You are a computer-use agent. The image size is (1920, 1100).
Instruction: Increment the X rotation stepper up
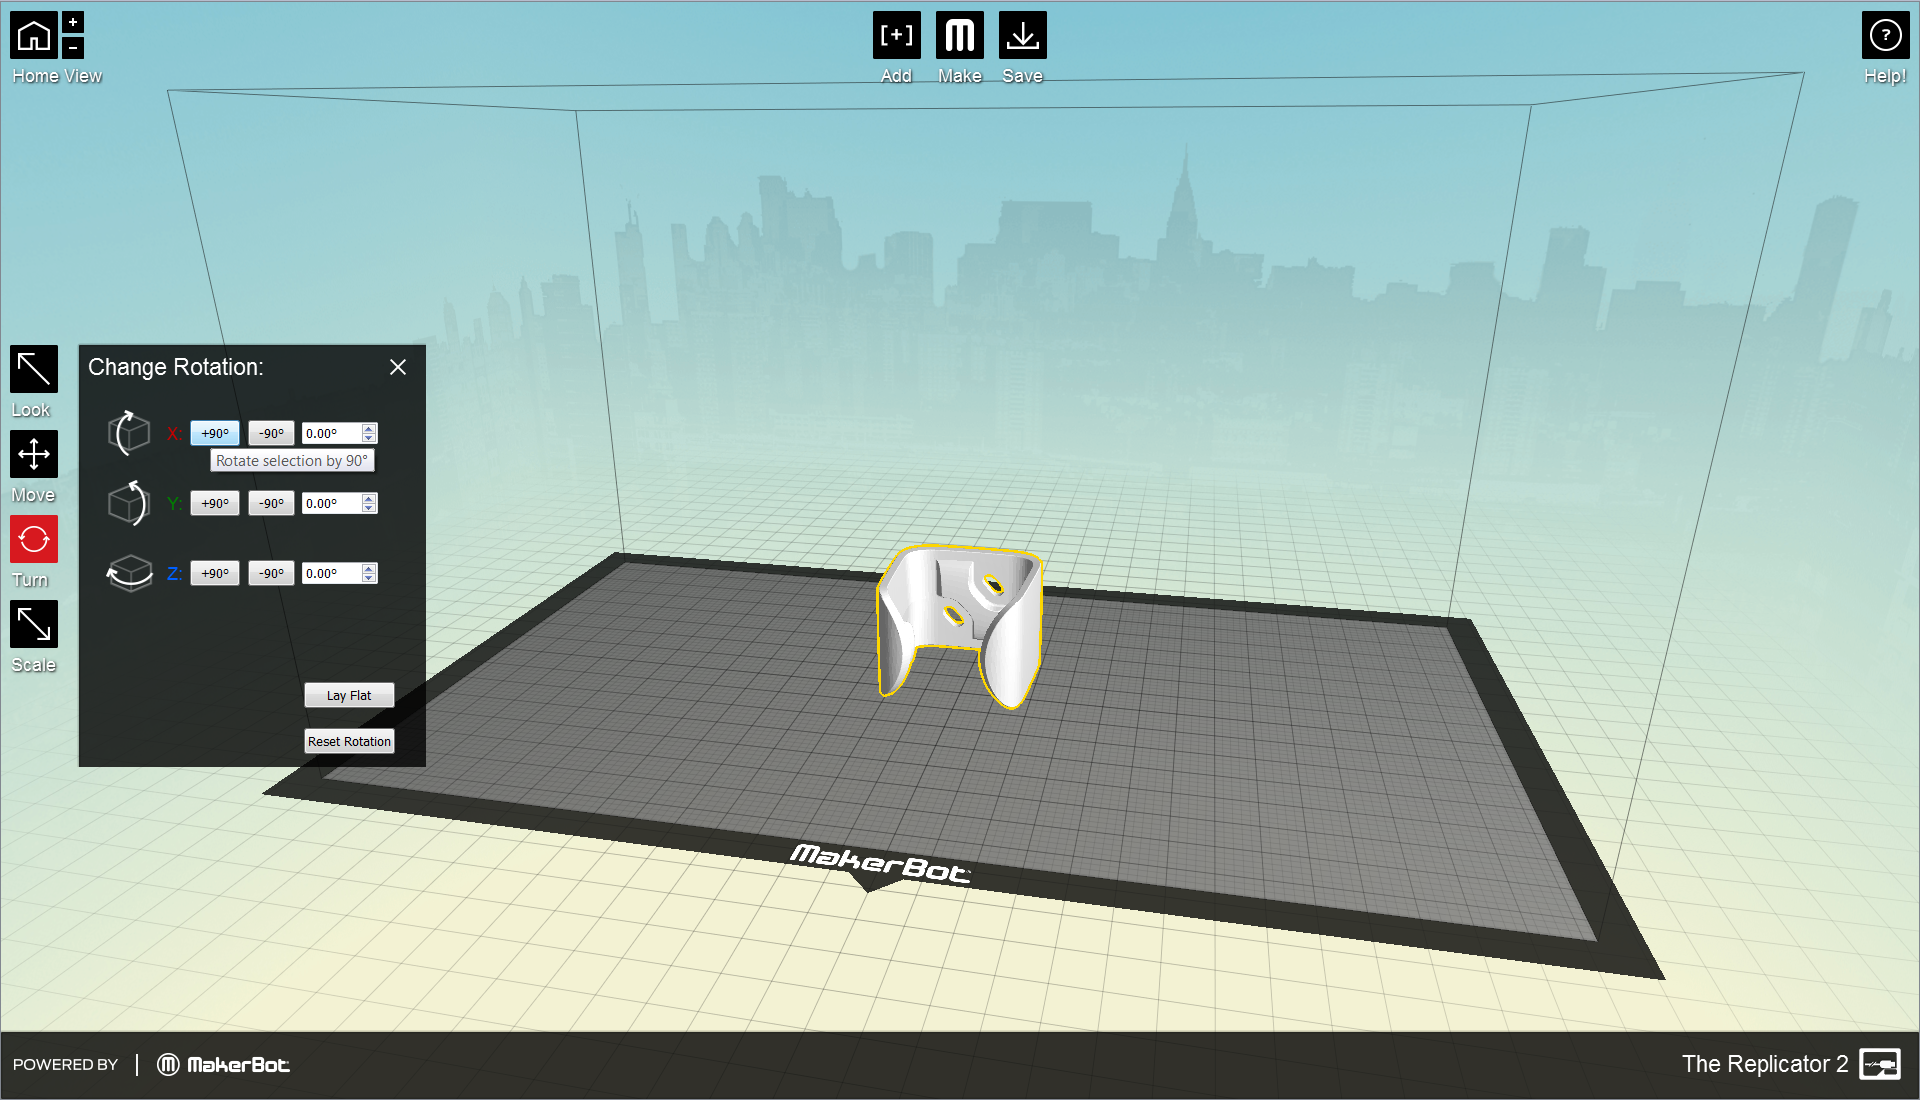369,429
